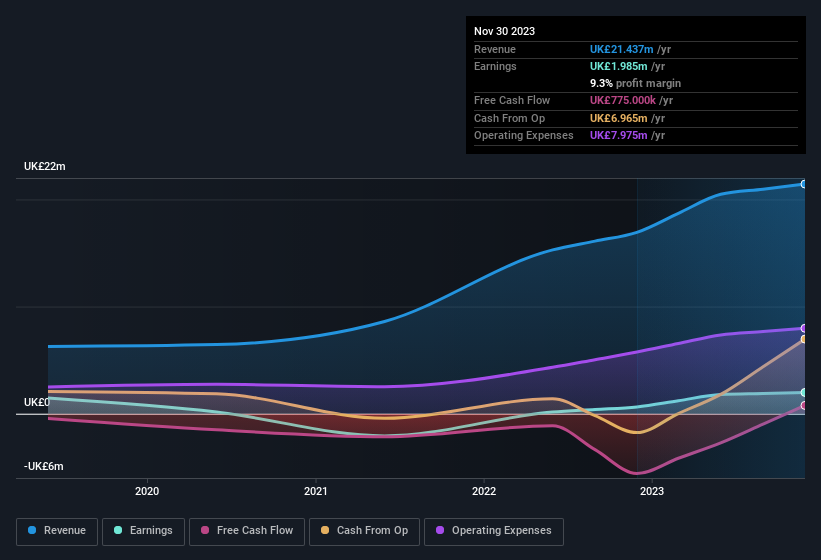Click the orange Cash From Op endpoint marker
Screen dimensions: 821x560
[x=804, y=339]
